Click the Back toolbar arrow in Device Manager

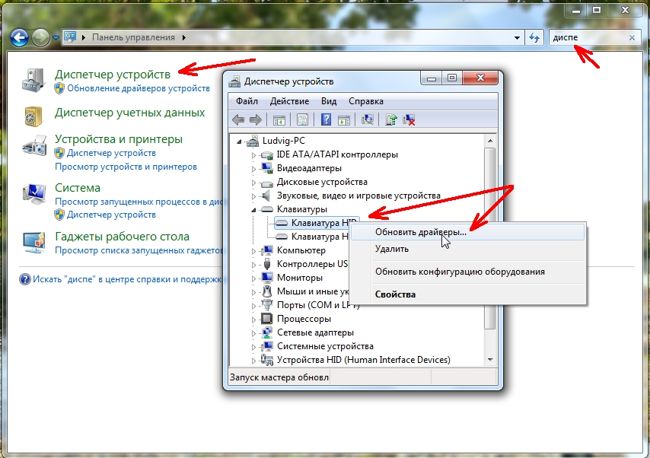coord(238,120)
